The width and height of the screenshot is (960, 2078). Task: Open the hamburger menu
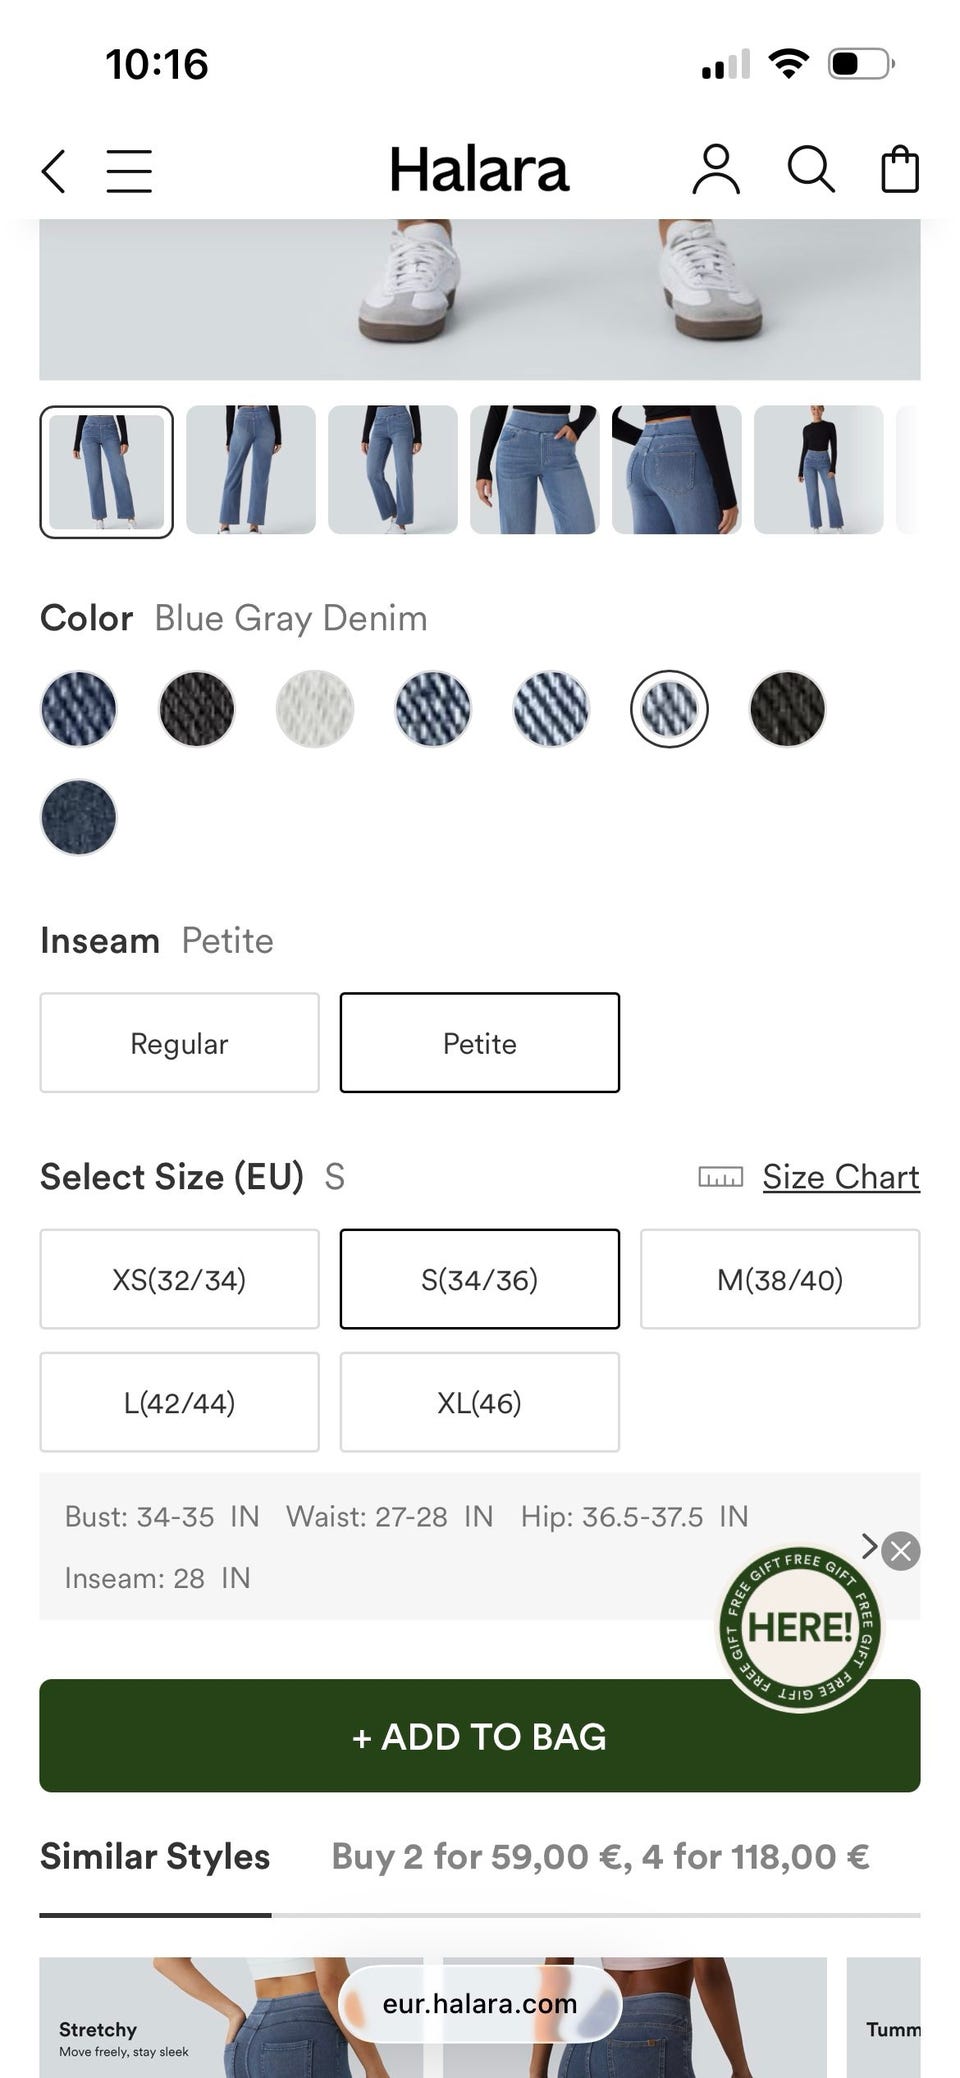(x=129, y=171)
